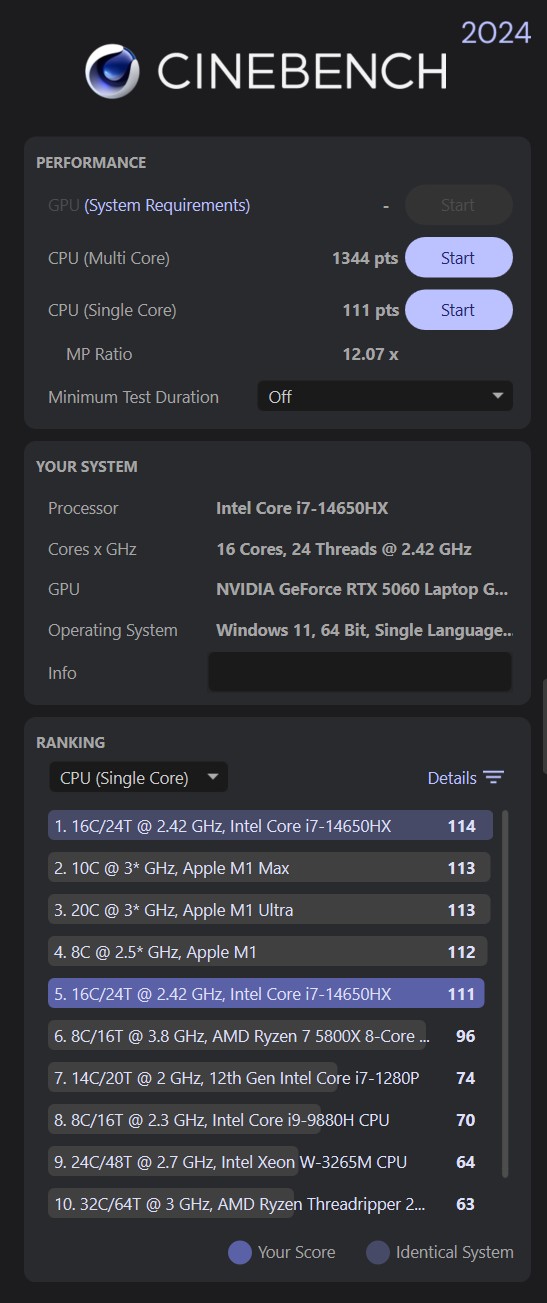This screenshot has width=547, height=1303.
Task: Start the CPU Single Core test
Action: (x=458, y=310)
